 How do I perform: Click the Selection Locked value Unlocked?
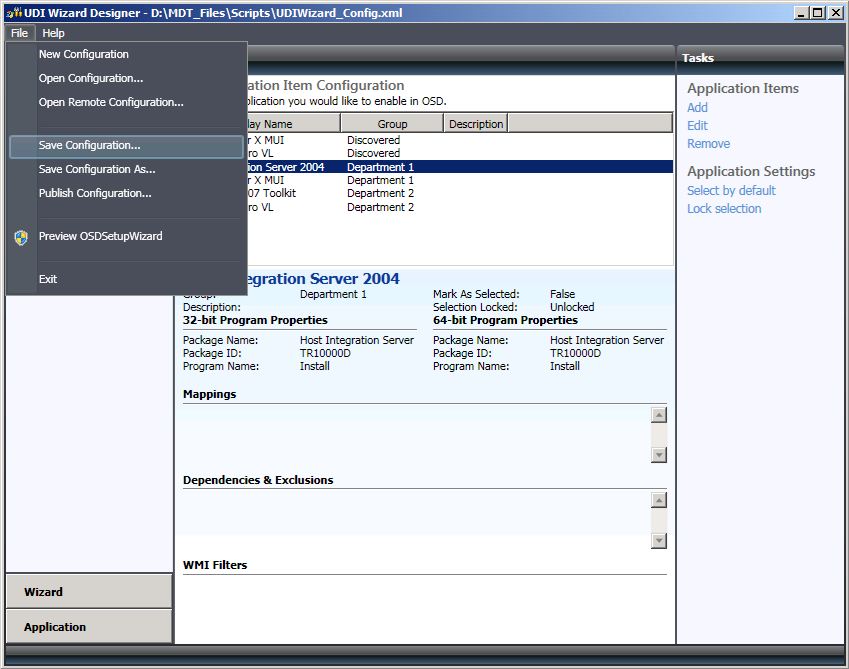tap(572, 307)
